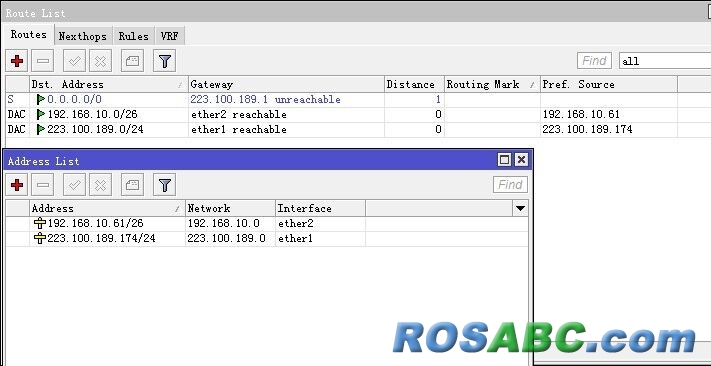Select the address entry 192.168.10.61/26
711x366 pixels.
coord(267,223)
